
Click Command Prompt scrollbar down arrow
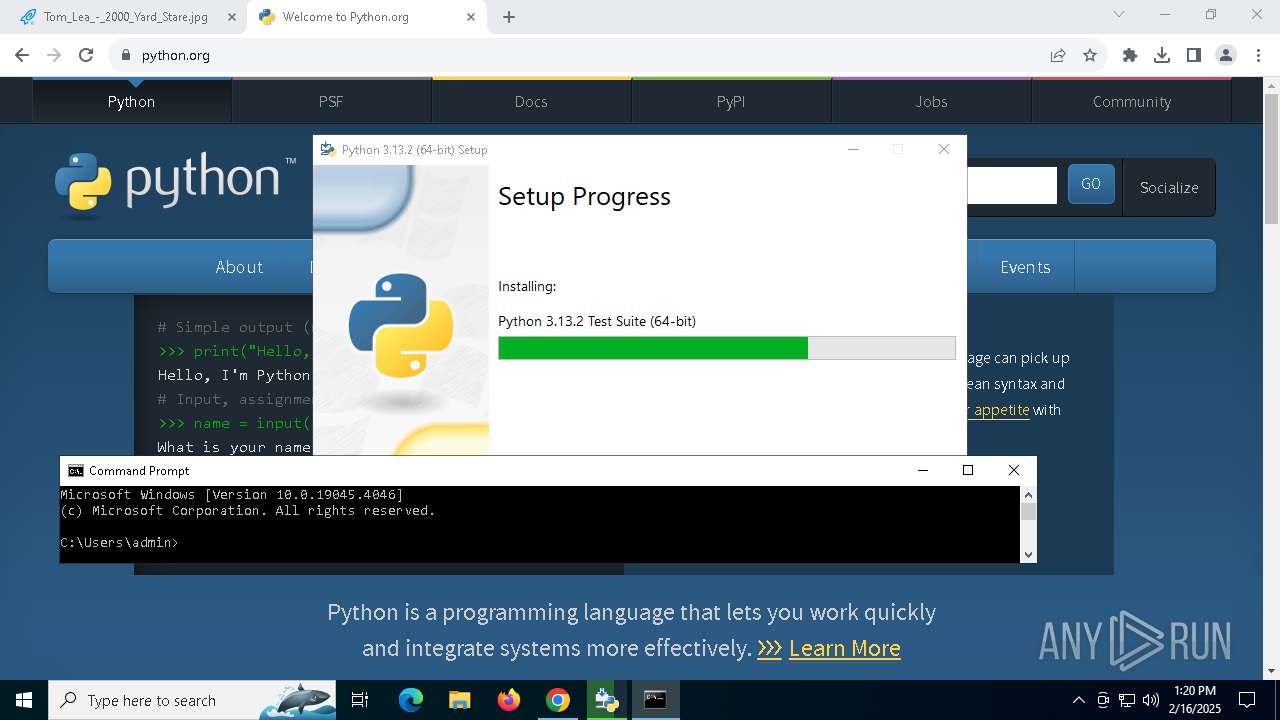point(1028,554)
